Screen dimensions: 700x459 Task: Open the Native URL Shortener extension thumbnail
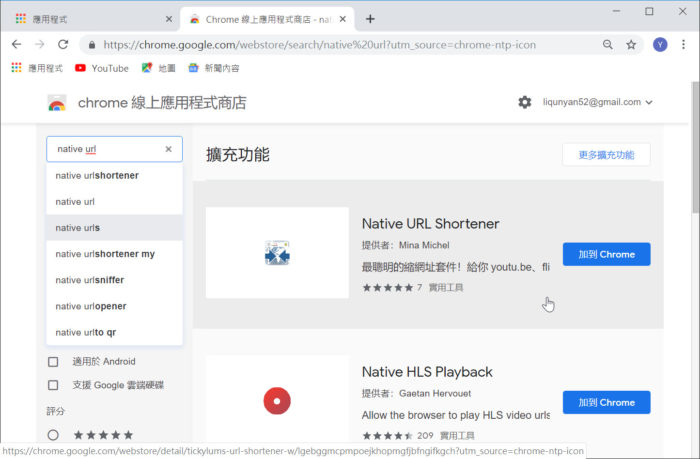(277, 253)
